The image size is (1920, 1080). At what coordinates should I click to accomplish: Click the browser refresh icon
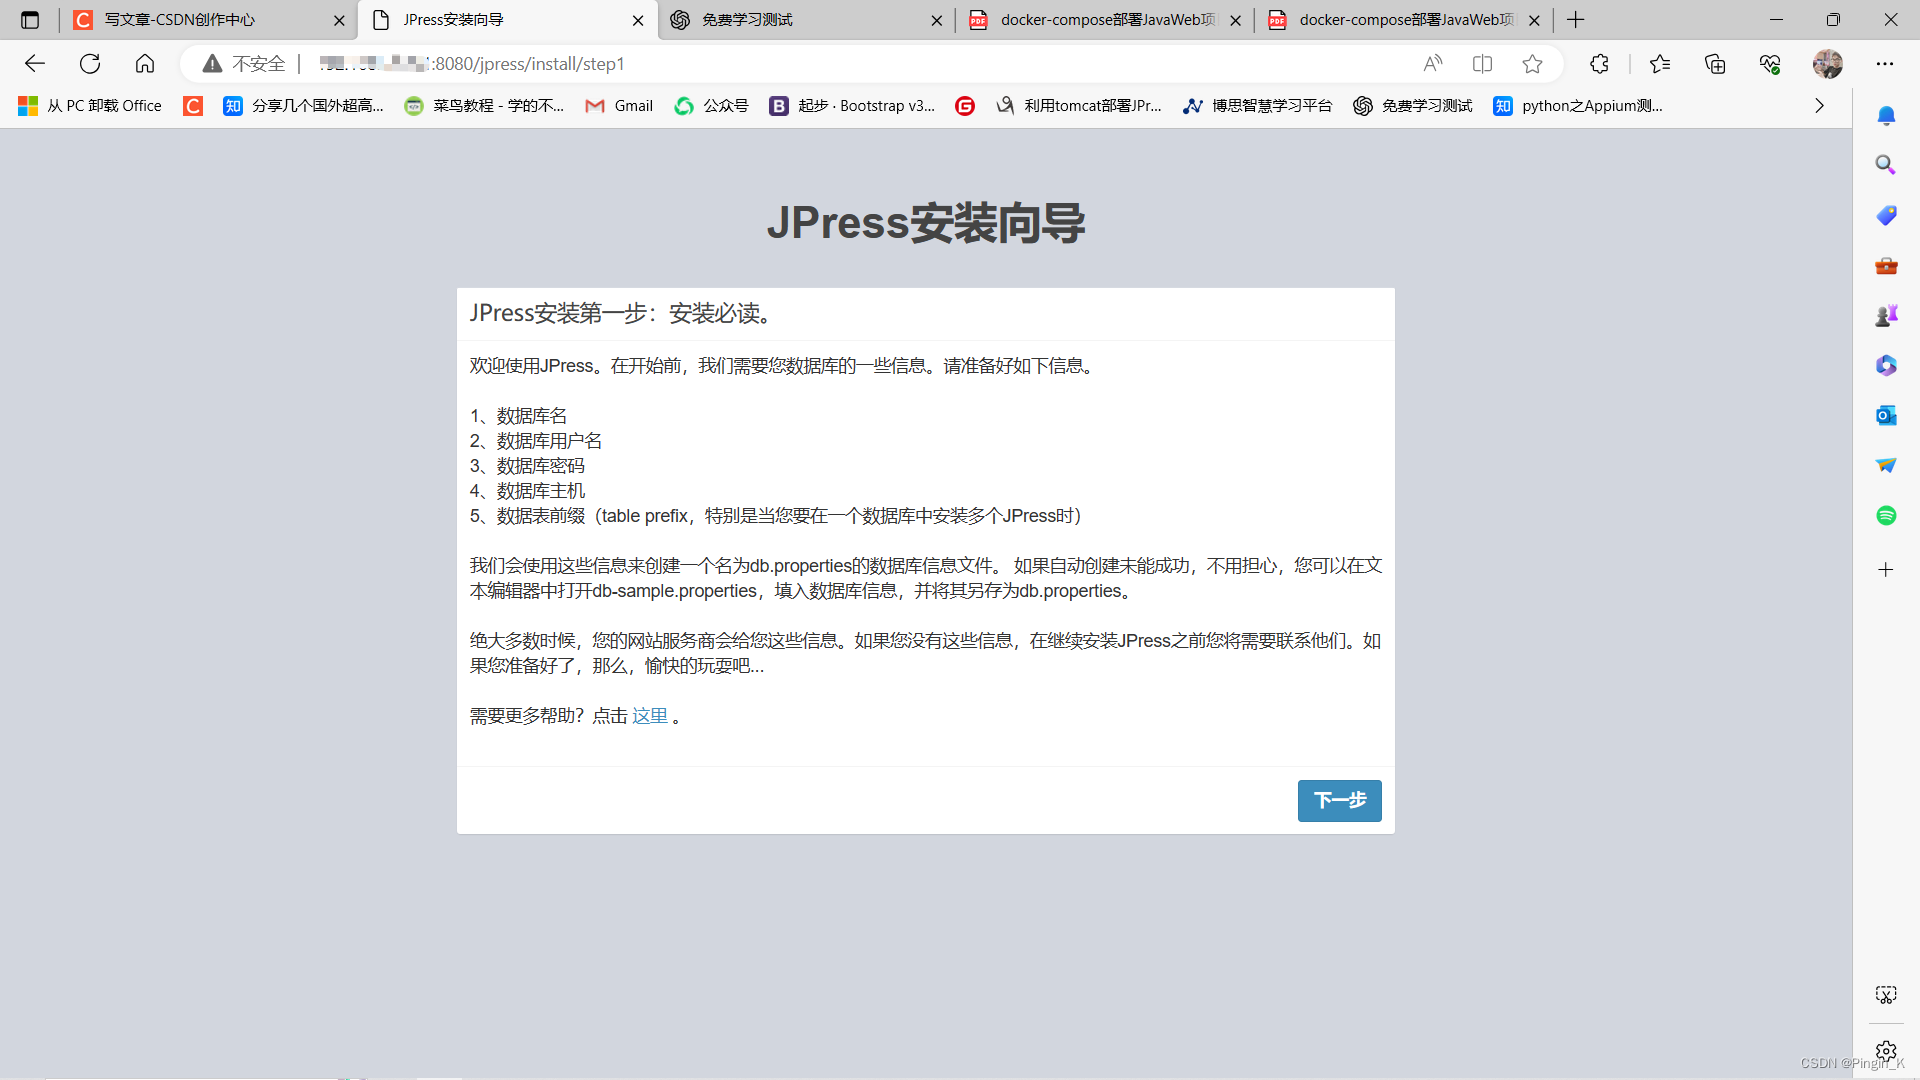90,64
